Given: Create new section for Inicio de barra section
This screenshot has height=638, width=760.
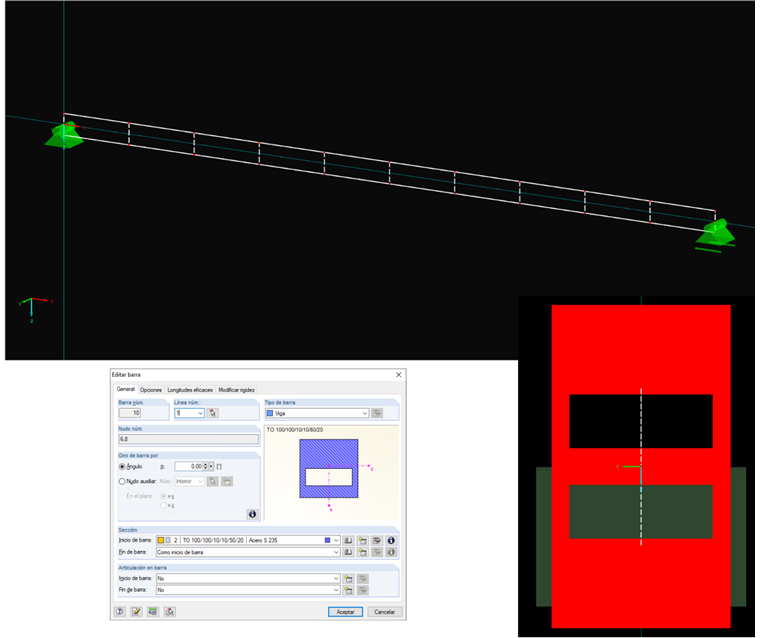Looking at the screenshot, I should point(363,540).
